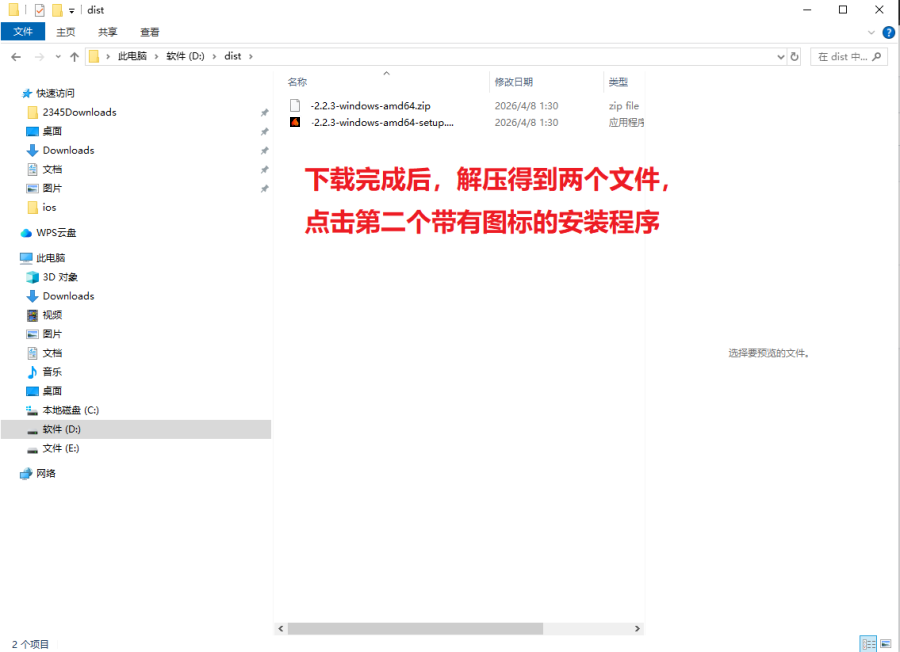
Task: Click the 3D 对象 cube icon
Action: pyautogui.click(x=33, y=277)
